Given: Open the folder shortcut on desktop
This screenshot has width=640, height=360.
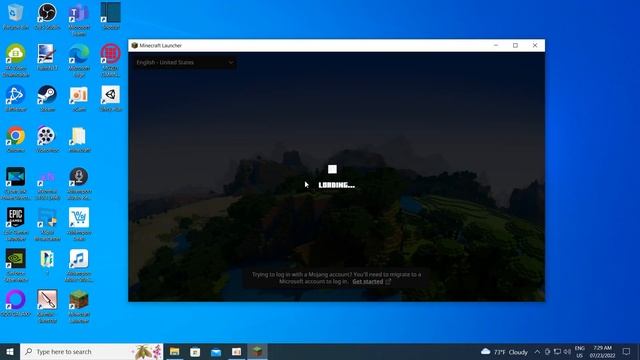Looking at the screenshot, I should coord(79,136).
